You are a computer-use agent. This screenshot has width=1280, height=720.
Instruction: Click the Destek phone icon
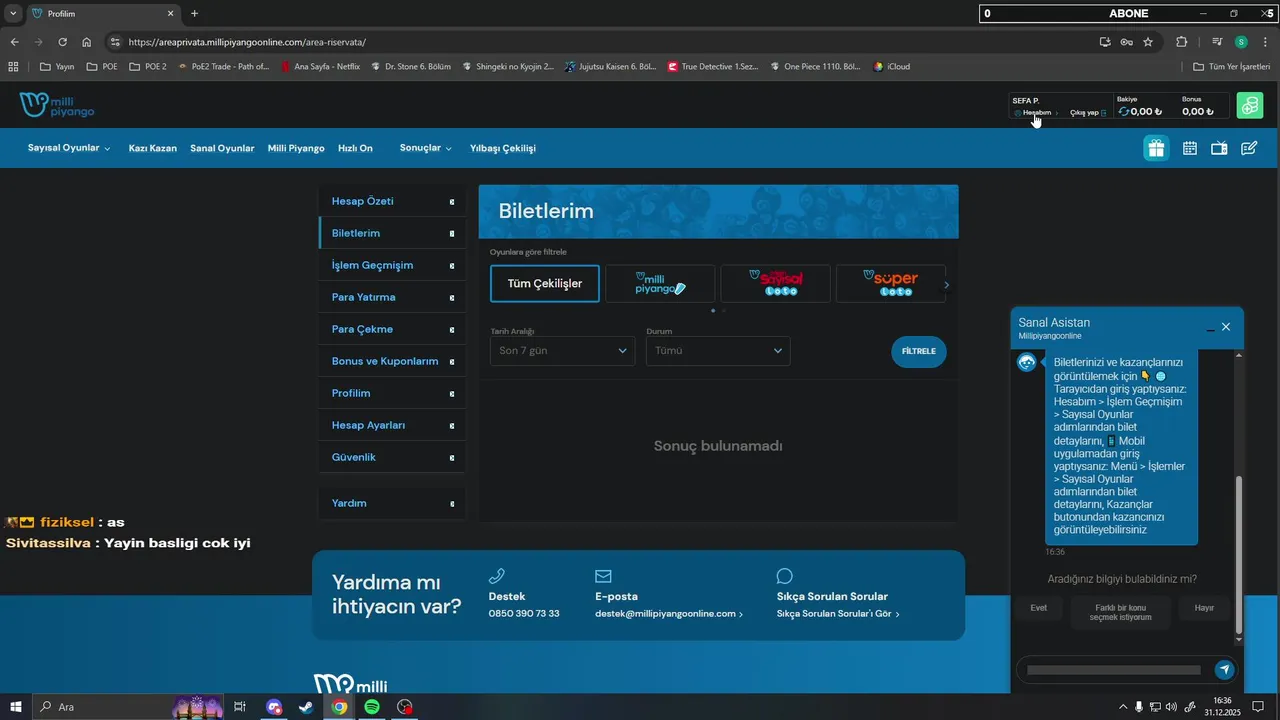pos(496,576)
